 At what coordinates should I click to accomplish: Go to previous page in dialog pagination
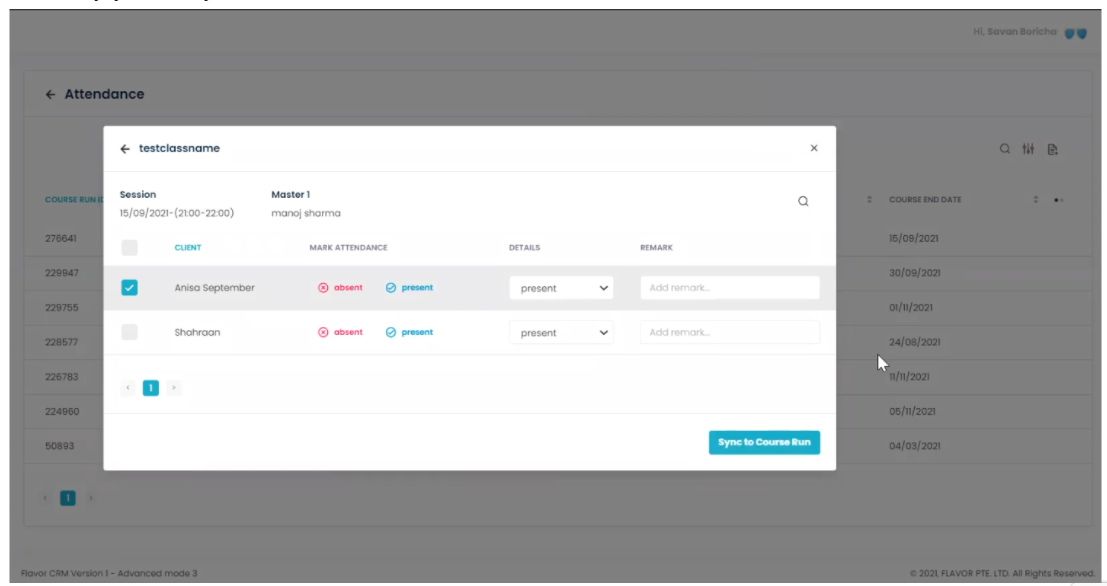tap(128, 388)
